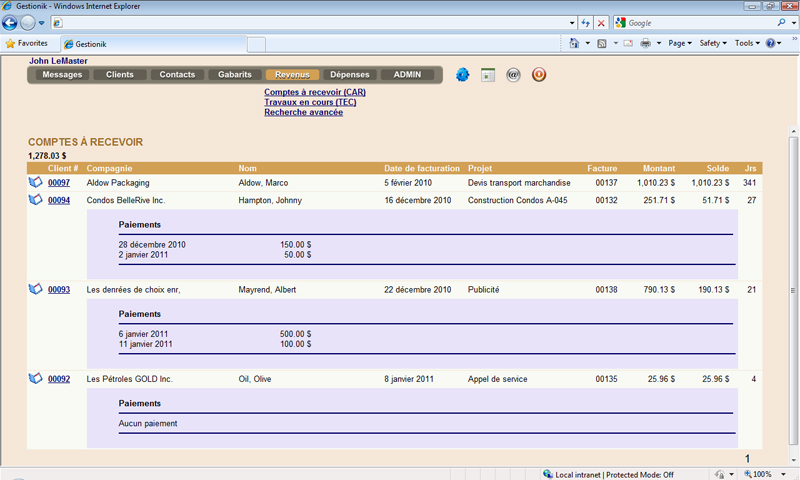Click in the browser address bar
This screenshot has height=480, width=800.
point(314,23)
